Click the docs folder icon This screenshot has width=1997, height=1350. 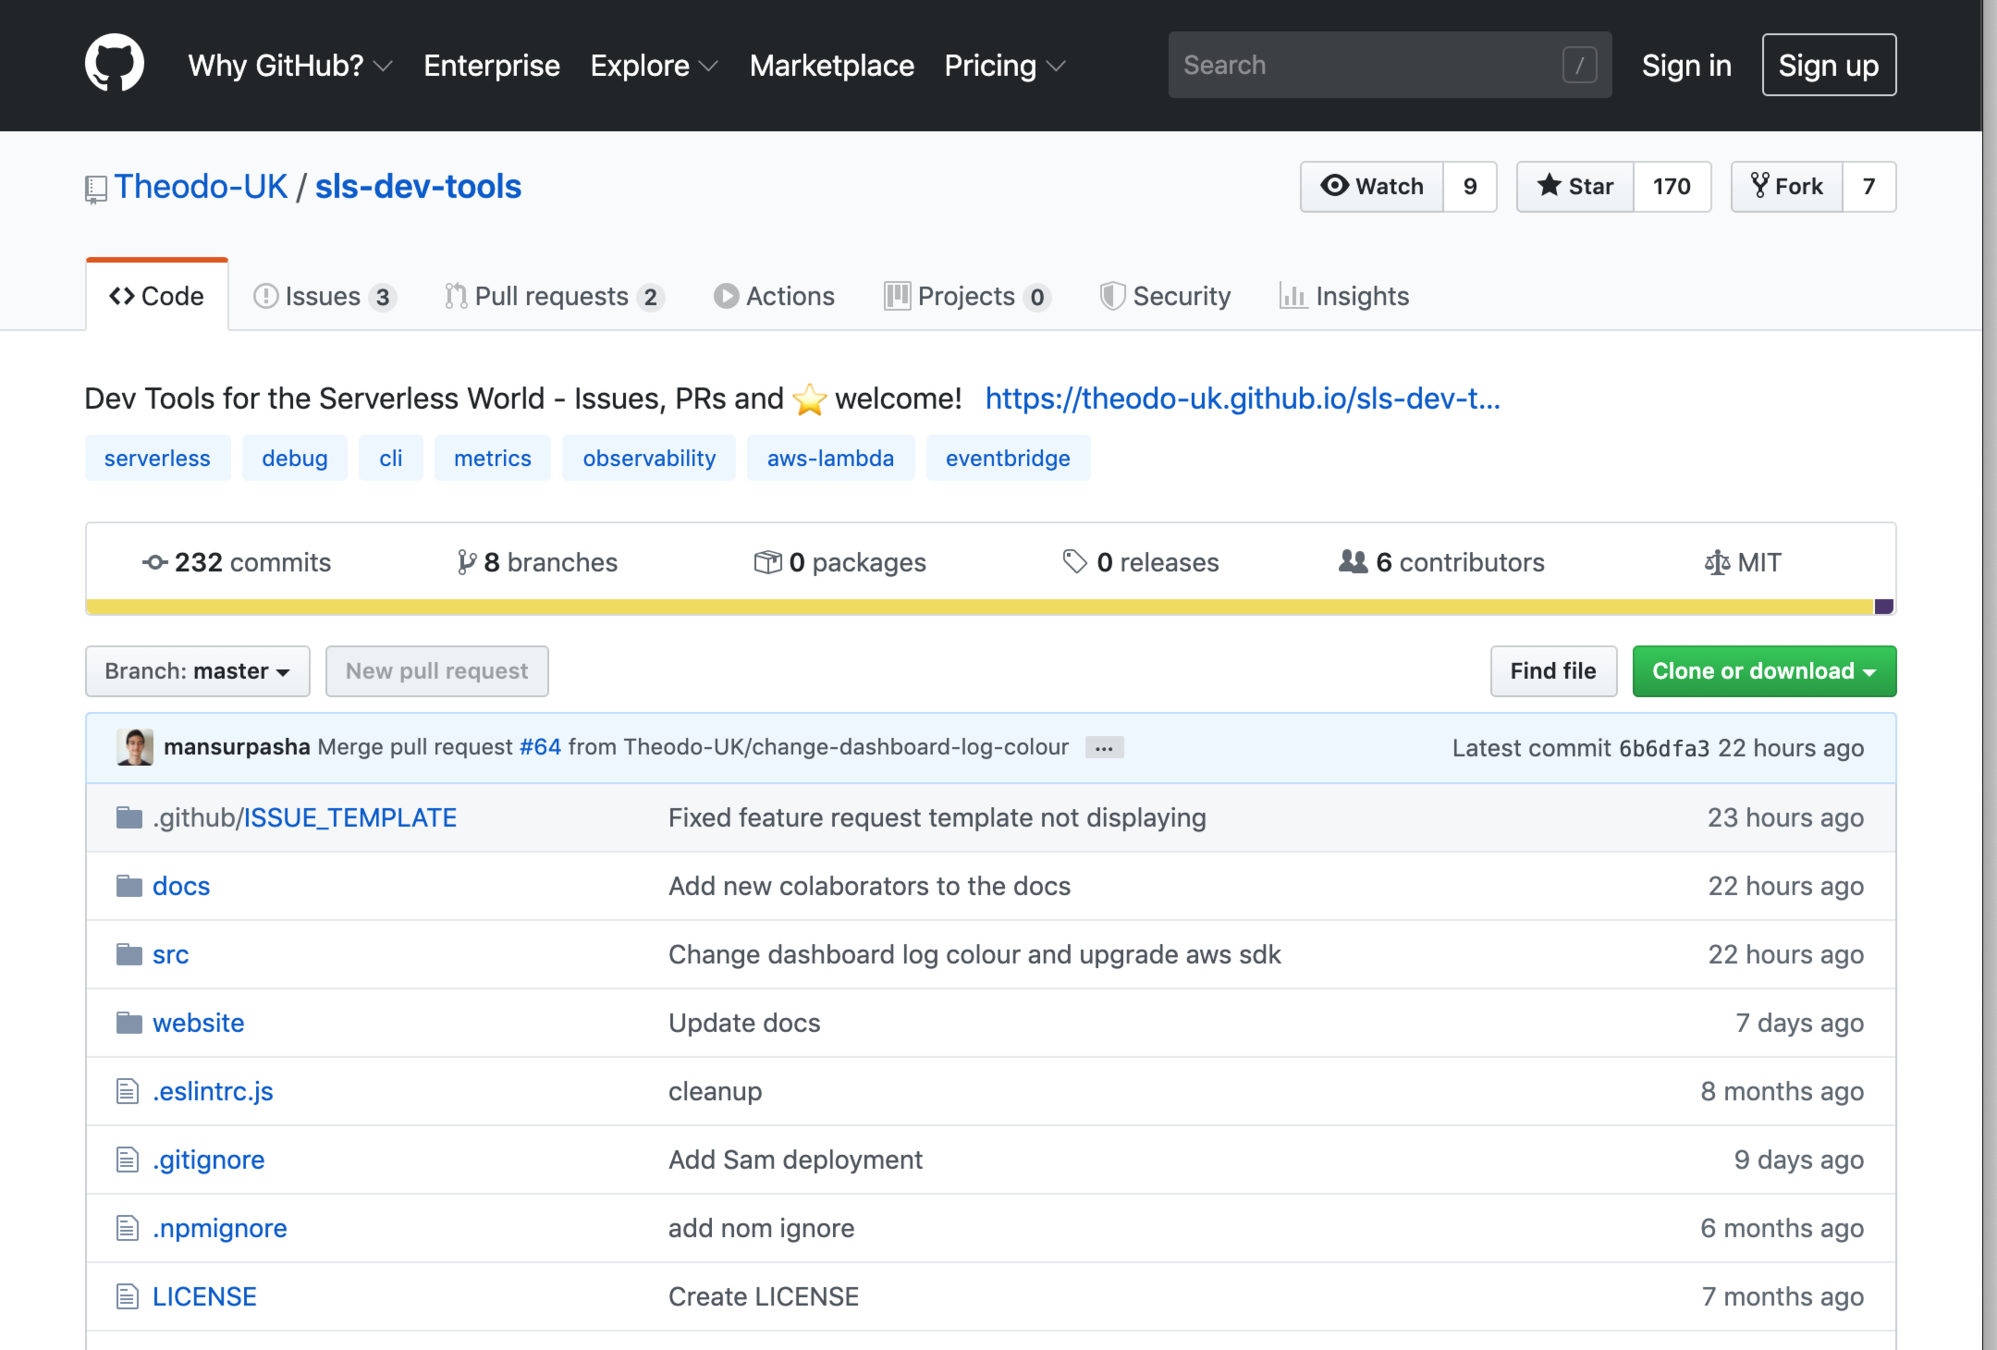tap(129, 886)
